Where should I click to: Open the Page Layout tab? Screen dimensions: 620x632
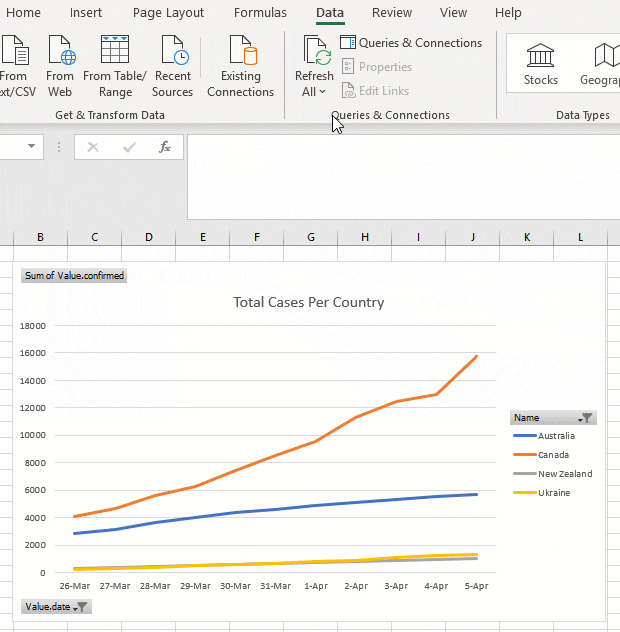(169, 12)
